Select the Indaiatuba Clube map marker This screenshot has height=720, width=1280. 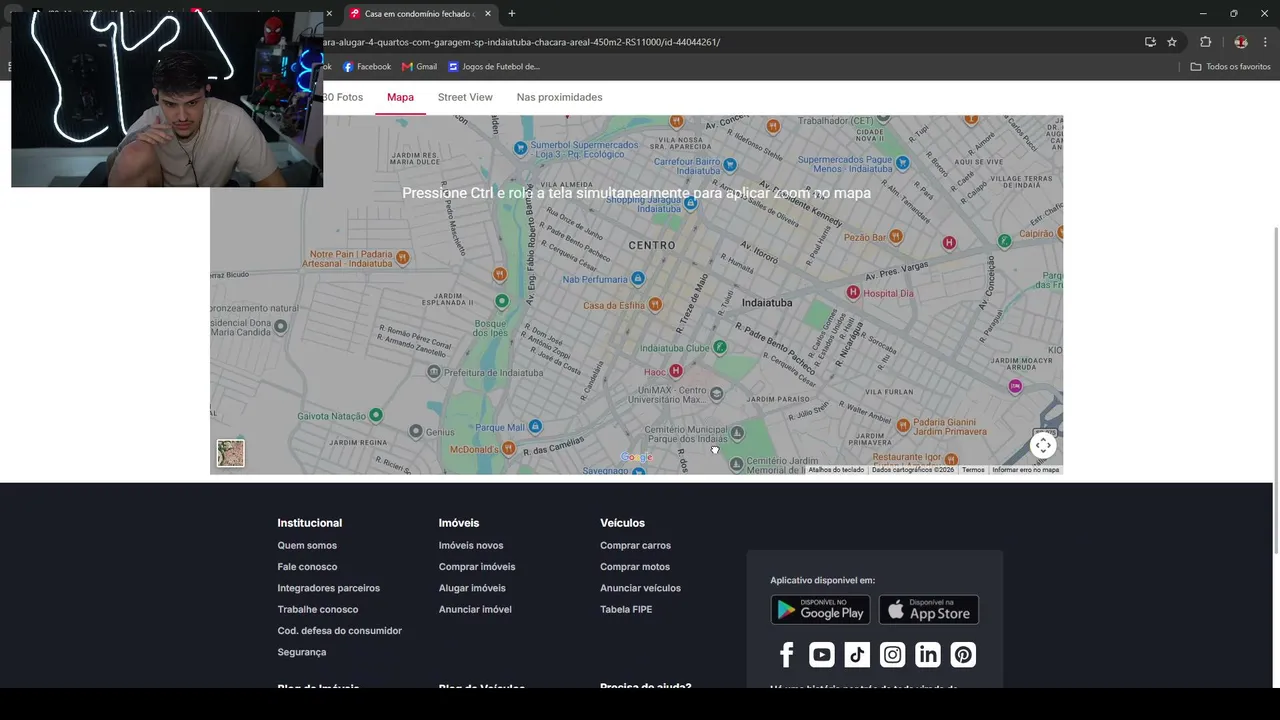tap(720, 347)
